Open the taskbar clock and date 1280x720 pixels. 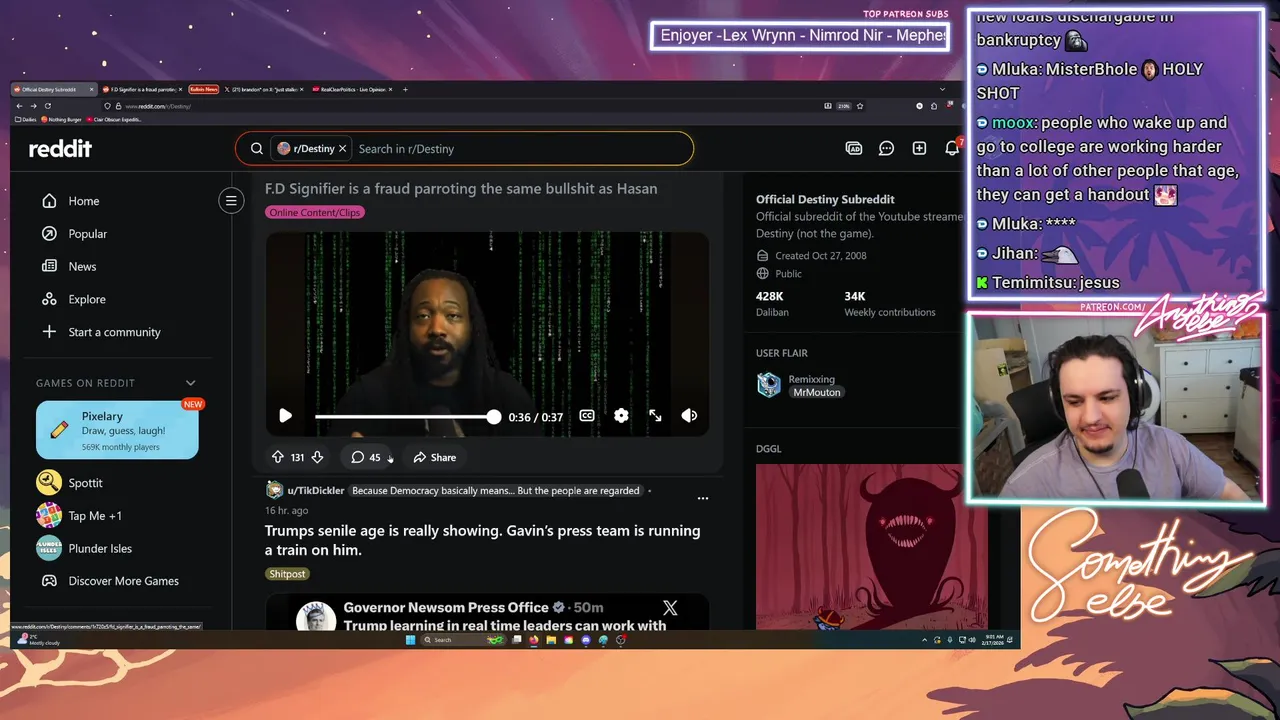[x=994, y=640]
